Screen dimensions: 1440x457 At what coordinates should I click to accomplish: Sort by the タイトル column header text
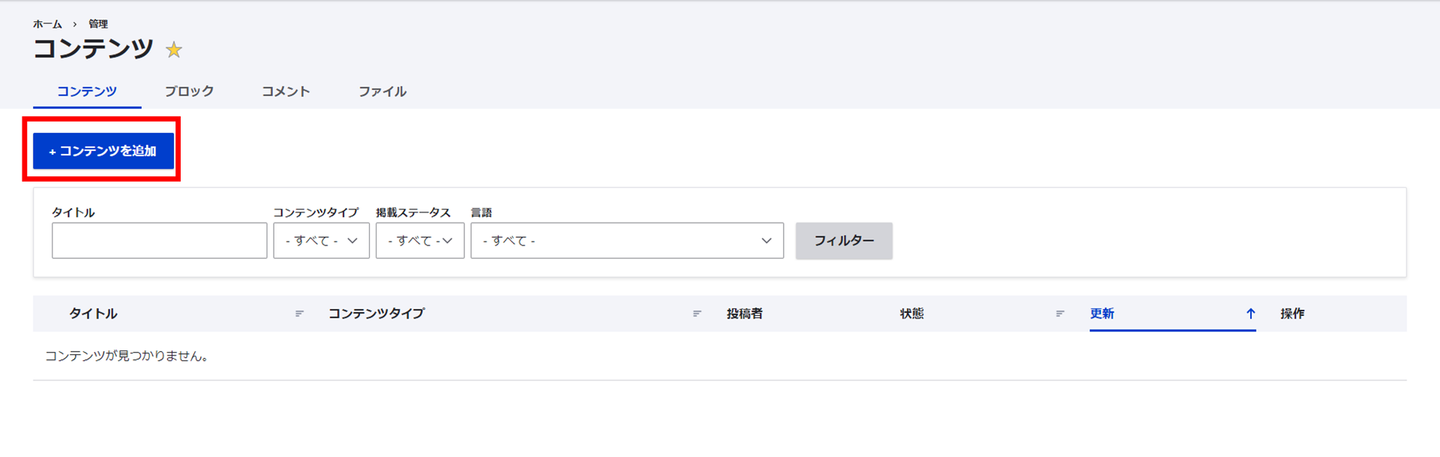pyautogui.click(x=93, y=314)
